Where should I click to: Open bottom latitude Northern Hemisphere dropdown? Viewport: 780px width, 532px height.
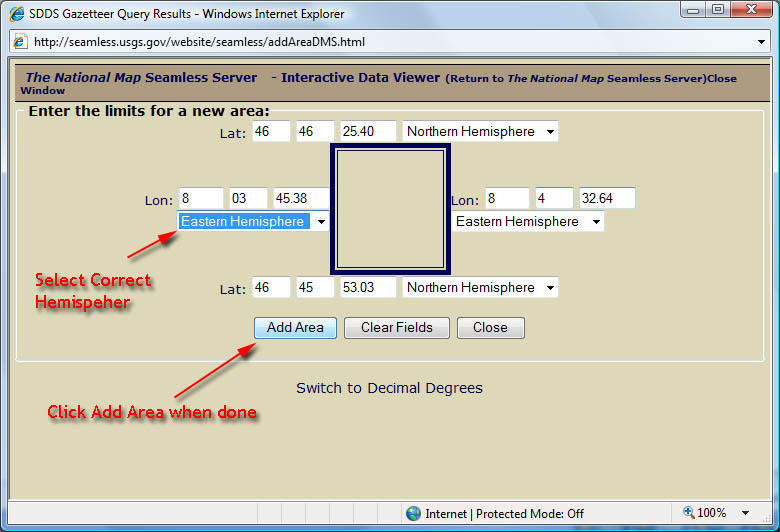coord(480,287)
